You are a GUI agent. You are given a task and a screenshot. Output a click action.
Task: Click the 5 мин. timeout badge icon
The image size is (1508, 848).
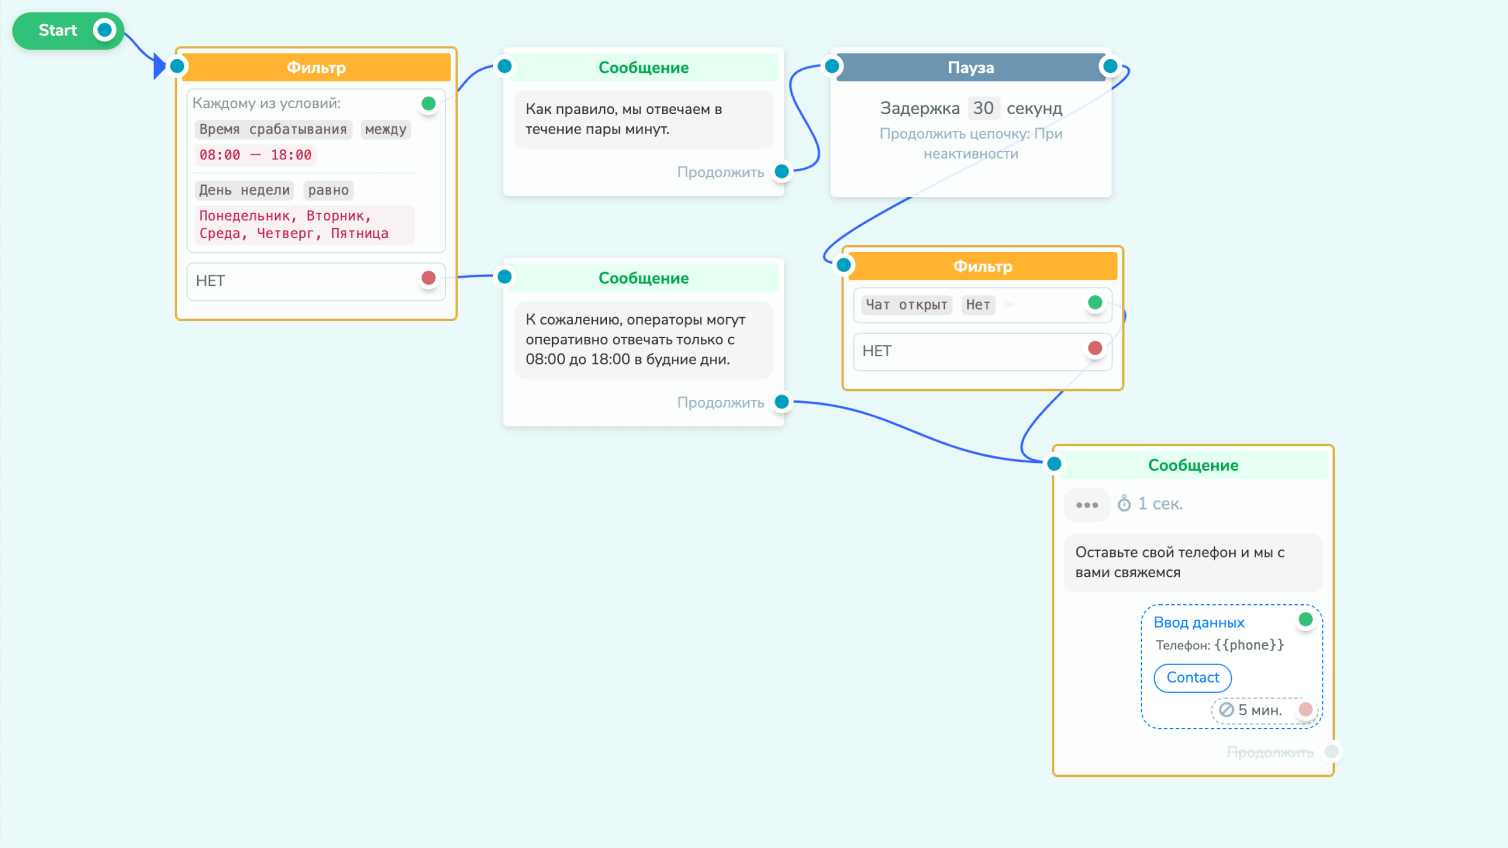pos(1226,710)
